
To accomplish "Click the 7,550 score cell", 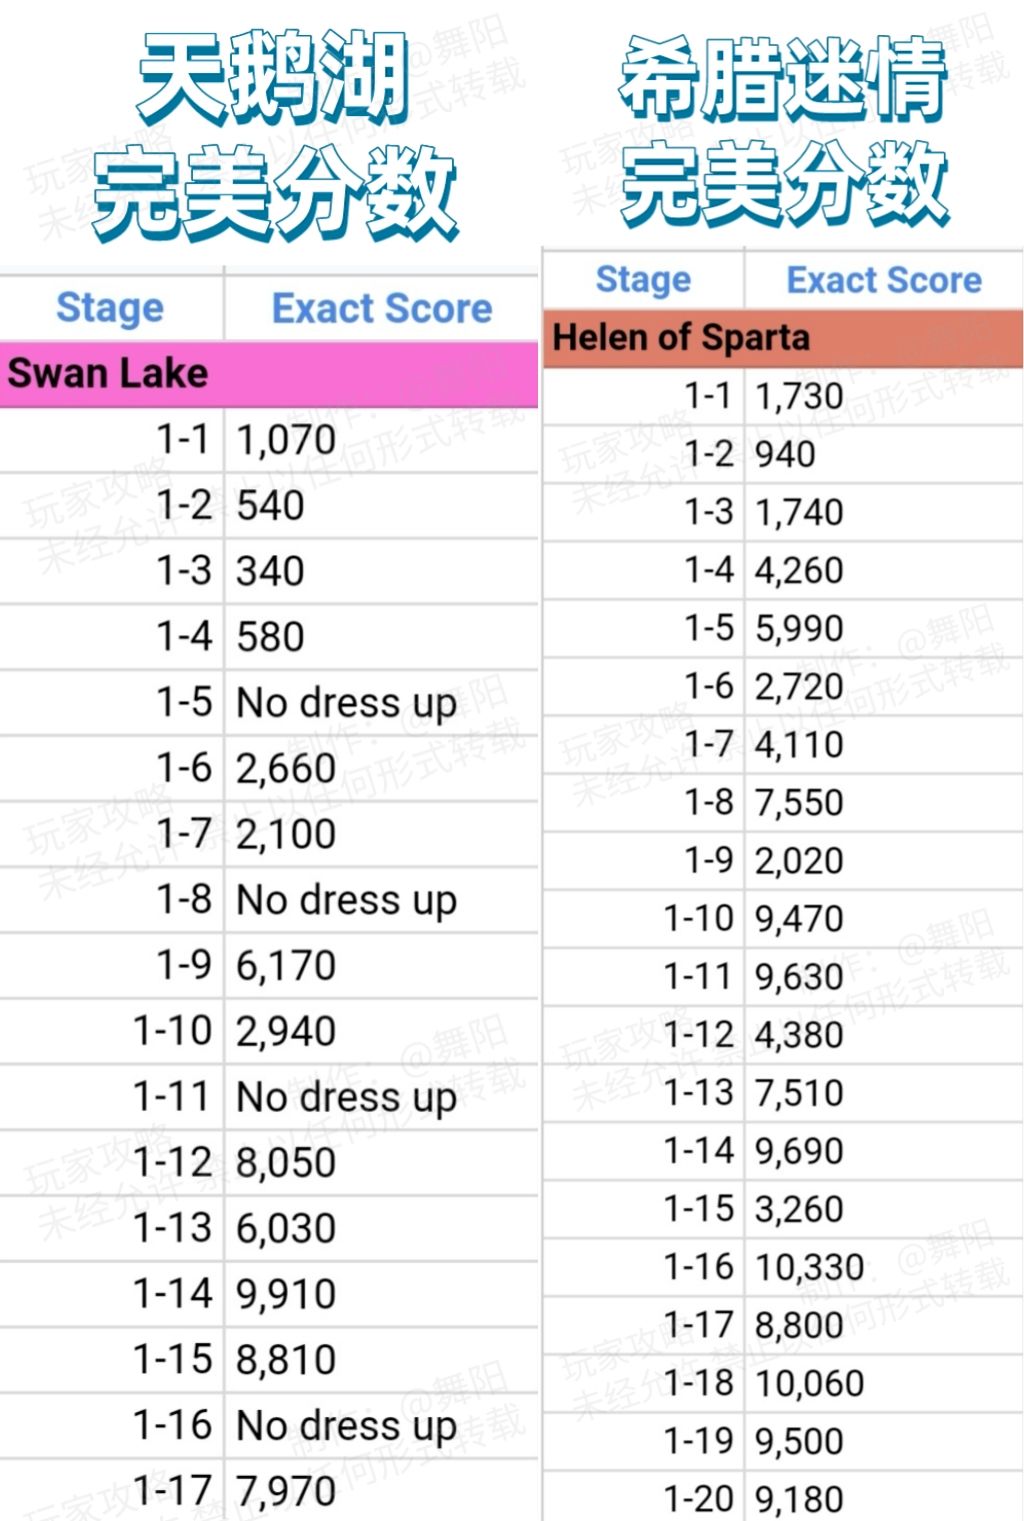I will click(x=799, y=803).
